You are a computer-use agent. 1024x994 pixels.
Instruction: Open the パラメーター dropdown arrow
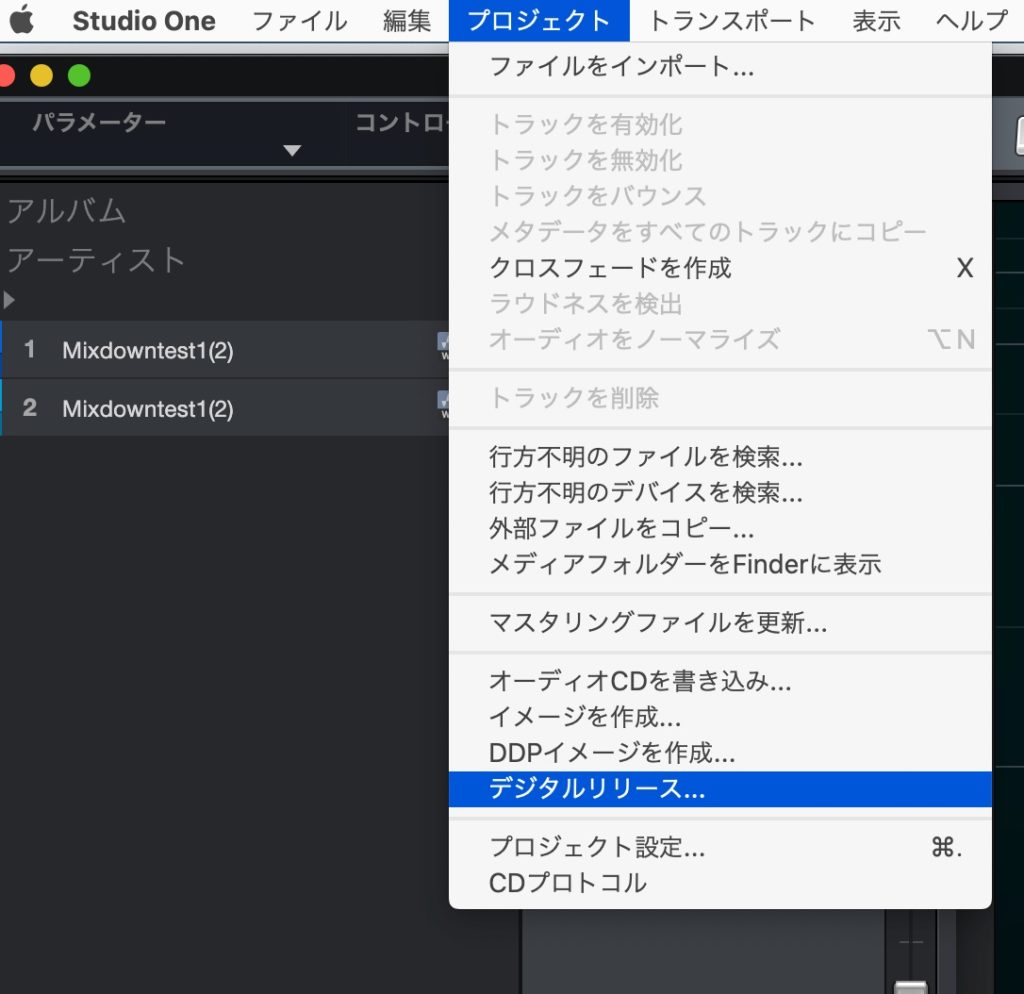point(292,151)
